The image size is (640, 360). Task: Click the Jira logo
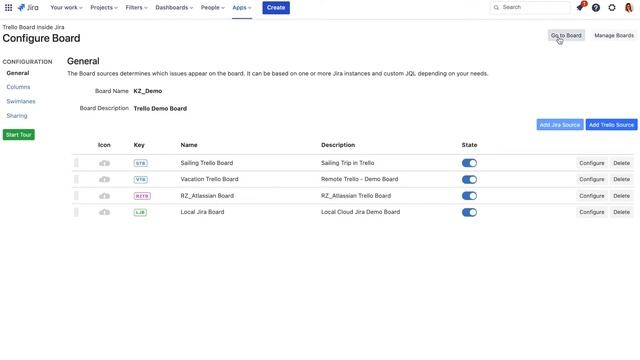[x=28, y=7]
